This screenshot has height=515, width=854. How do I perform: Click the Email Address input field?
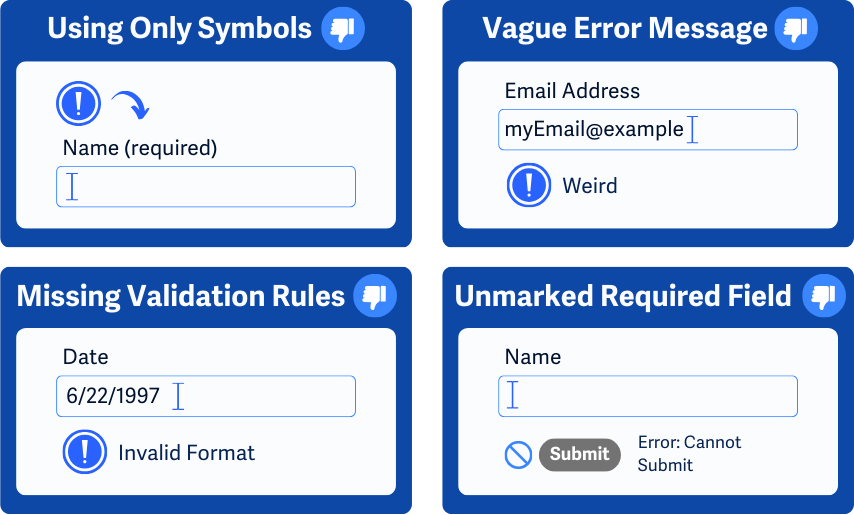647,130
